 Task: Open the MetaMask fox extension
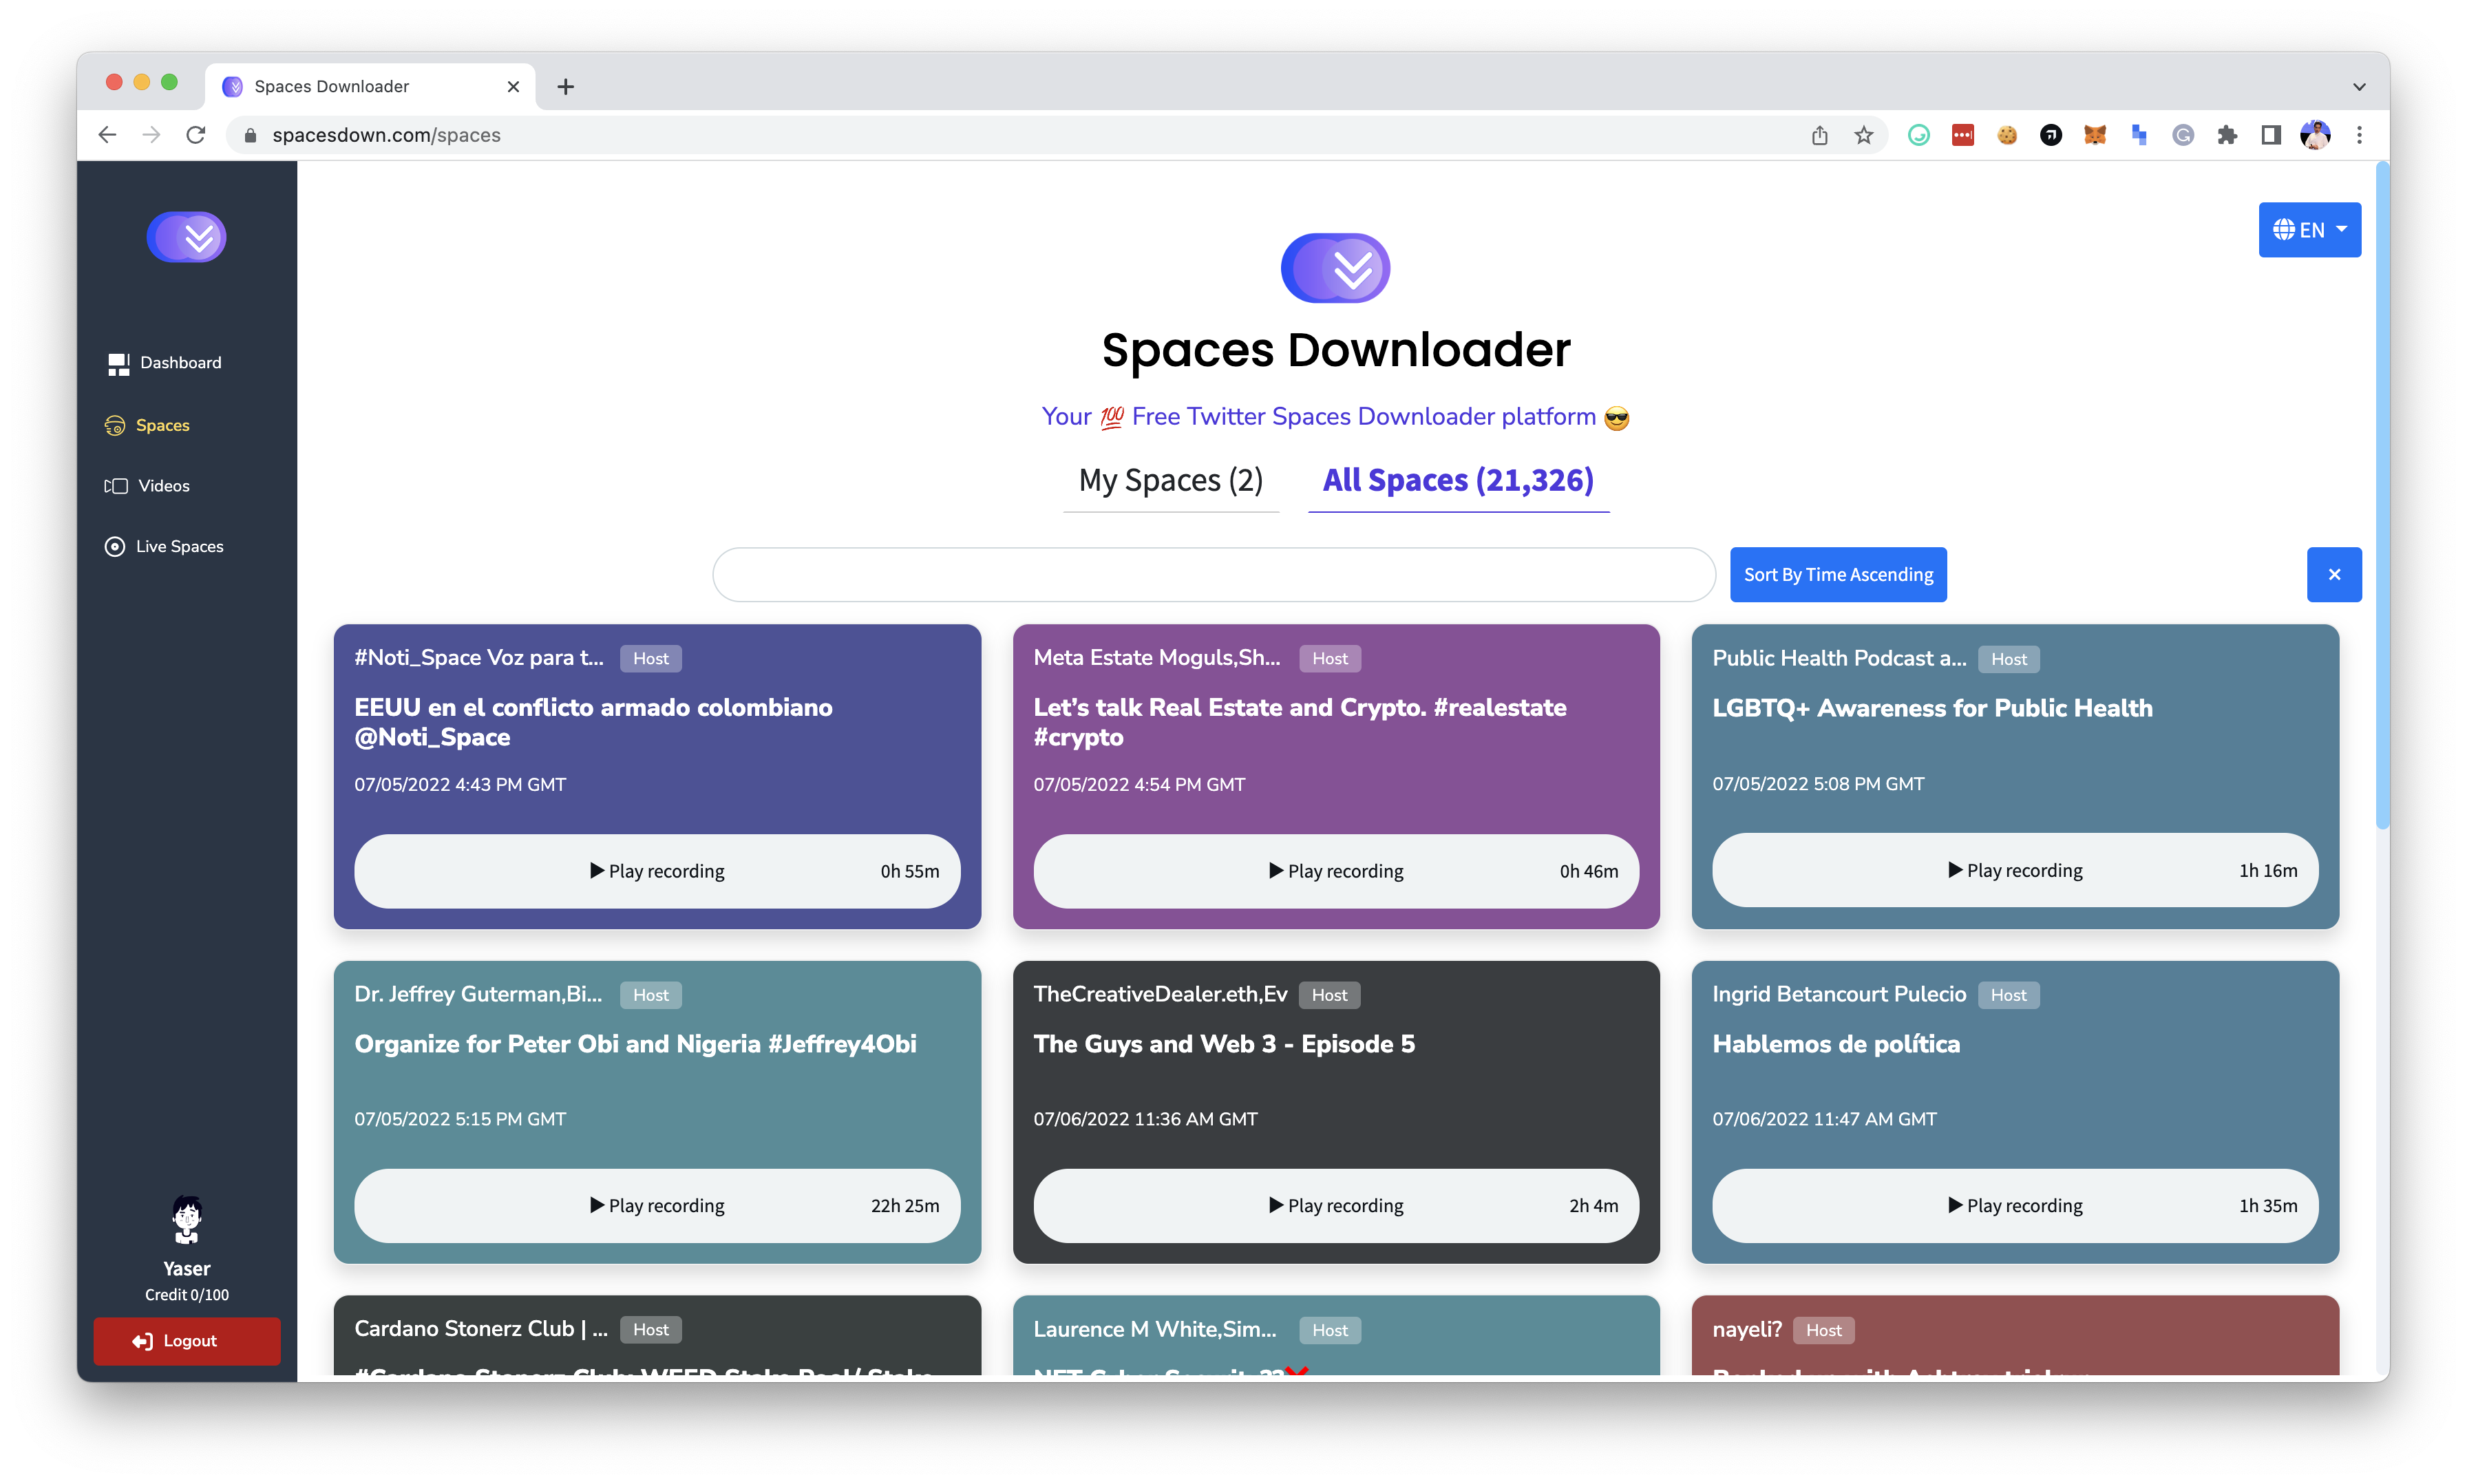pos(2094,135)
